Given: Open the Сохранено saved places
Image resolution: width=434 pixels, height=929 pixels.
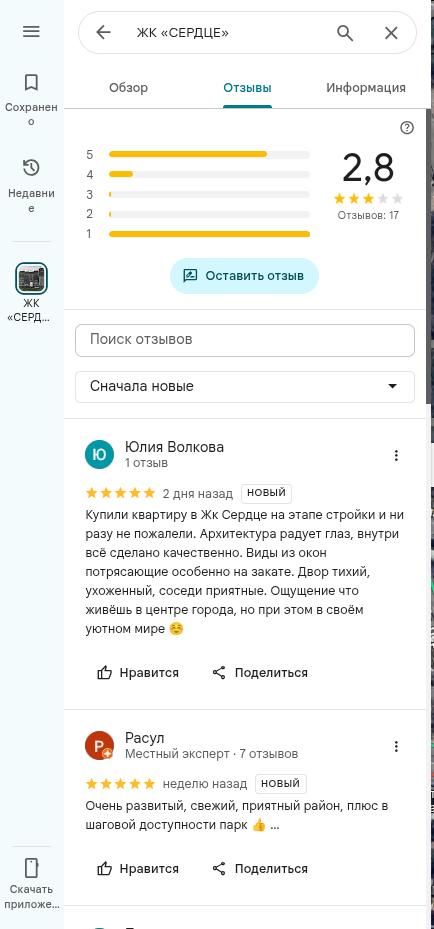Looking at the screenshot, I should point(31,99).
